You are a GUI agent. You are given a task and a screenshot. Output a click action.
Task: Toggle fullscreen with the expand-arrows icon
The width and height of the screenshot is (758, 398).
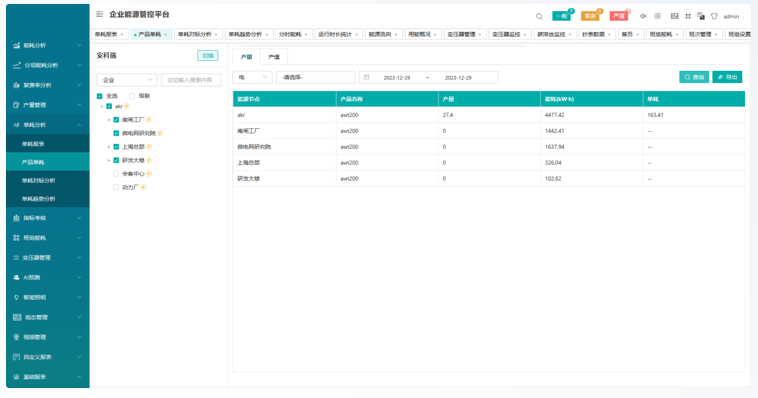tap(688, 16)
